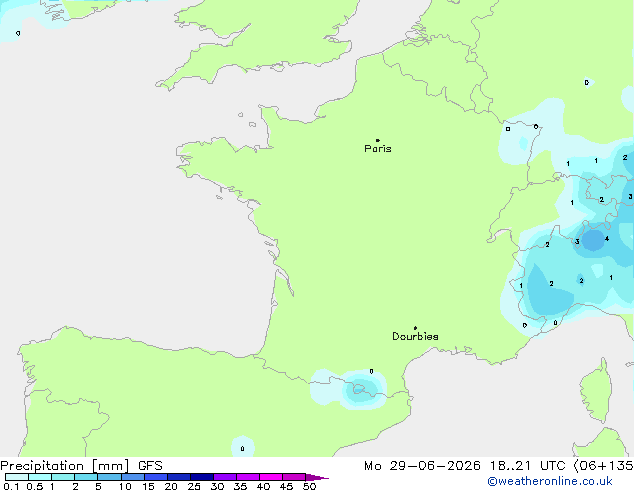The height and width of the screenshot is (490, 634).
Task: Pick the 45–50 mm legend color swatch
Action: coord(294,477)
